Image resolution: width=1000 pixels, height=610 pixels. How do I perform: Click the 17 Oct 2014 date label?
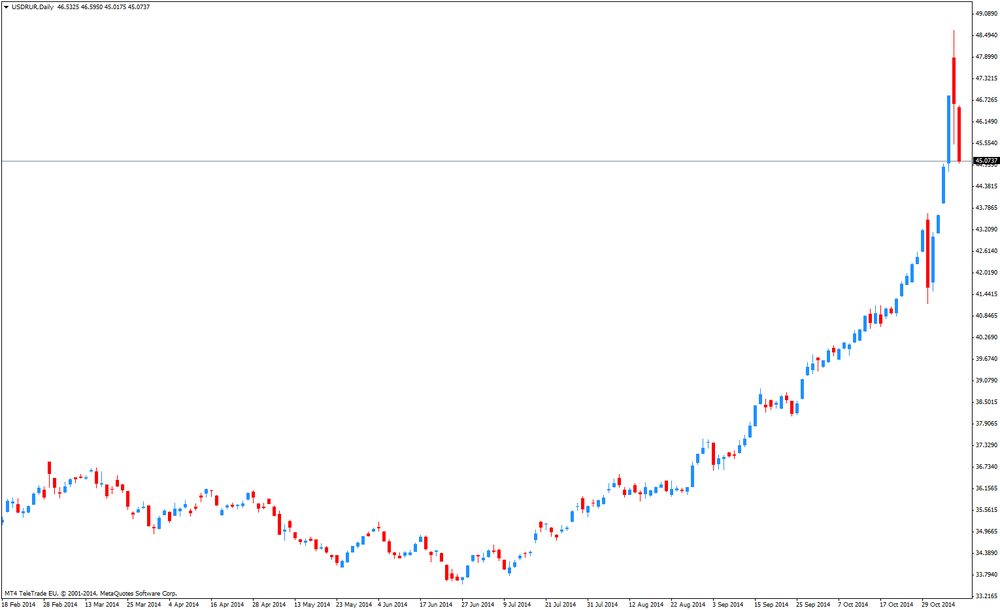[x=896, y=604]
